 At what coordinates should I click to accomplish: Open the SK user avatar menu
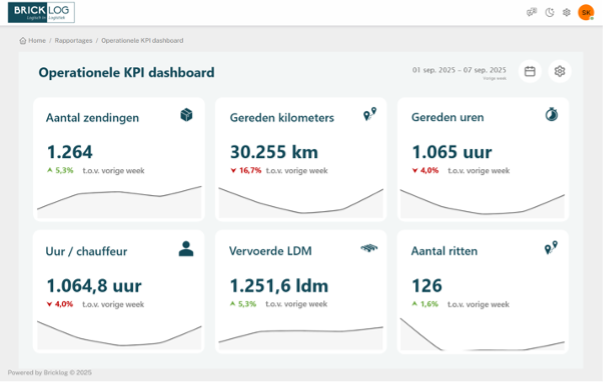tap(586, 12)
